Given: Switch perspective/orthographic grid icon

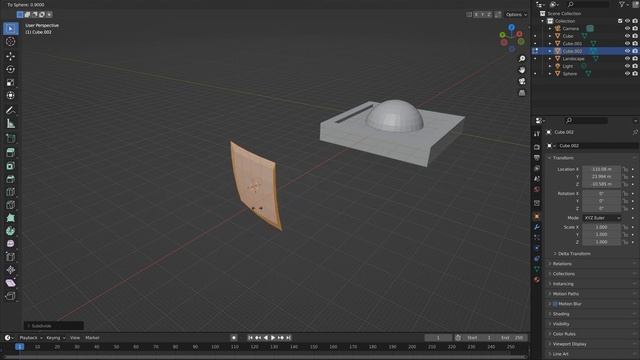Looking at the screenshot, I should point(522,93).
